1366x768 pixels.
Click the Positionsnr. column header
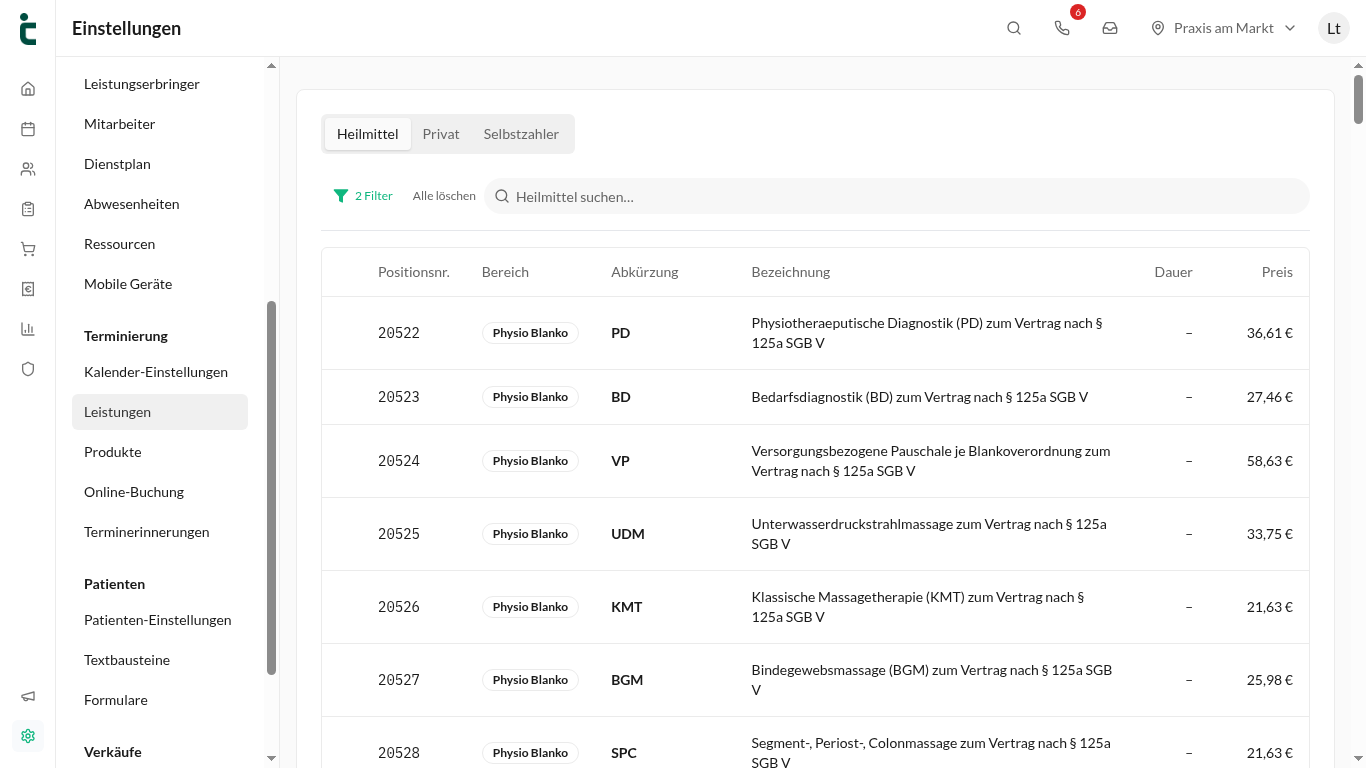[413, 272]
